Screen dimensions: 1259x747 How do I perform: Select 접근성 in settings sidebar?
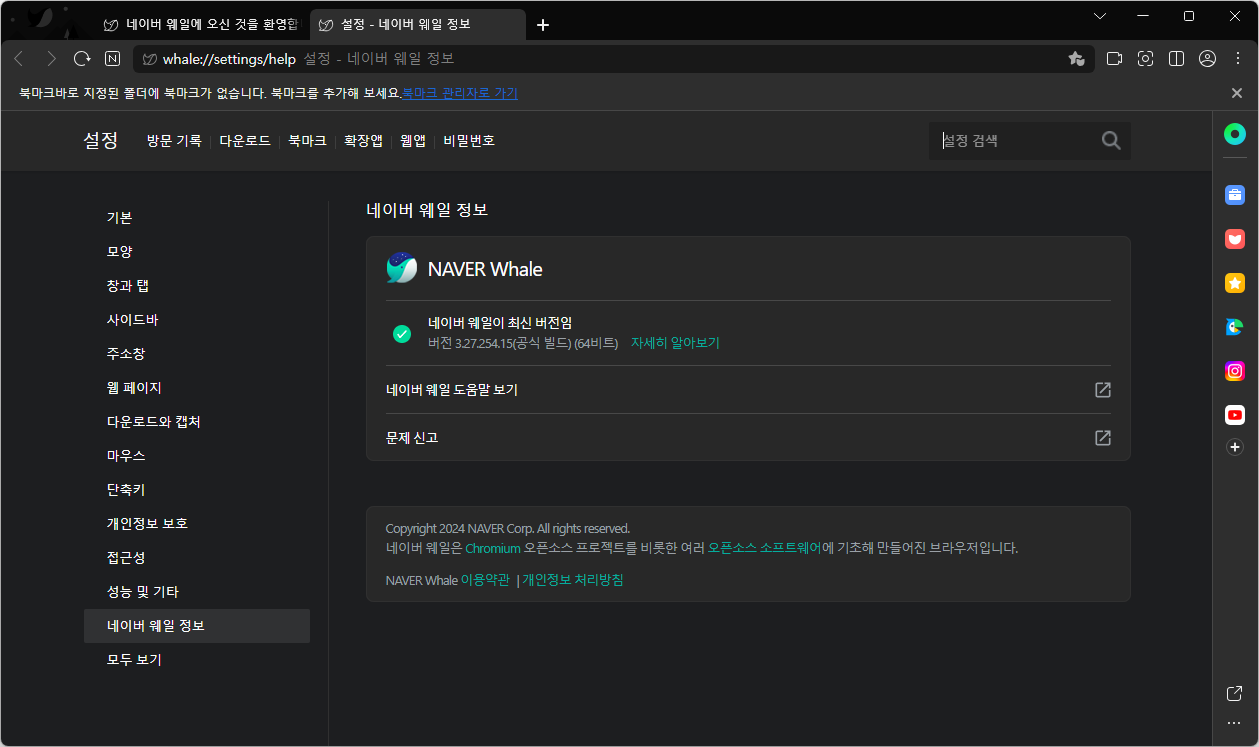[x=197, y=558]
